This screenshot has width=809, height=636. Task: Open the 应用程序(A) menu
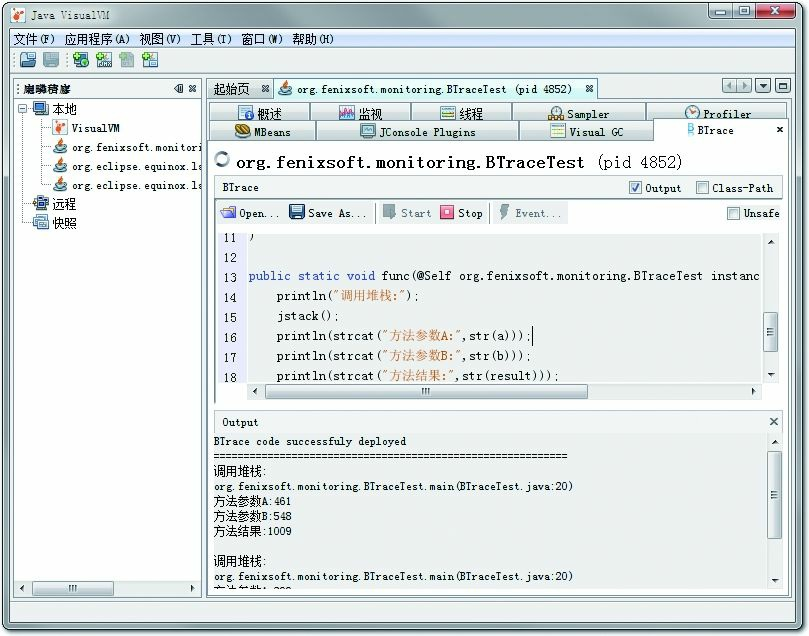pyautogui.click(x=97, y=39)
